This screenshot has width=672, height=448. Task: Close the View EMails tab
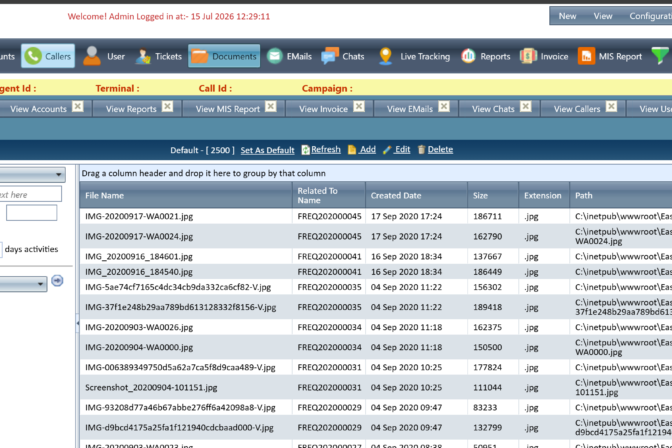point(444,106)
